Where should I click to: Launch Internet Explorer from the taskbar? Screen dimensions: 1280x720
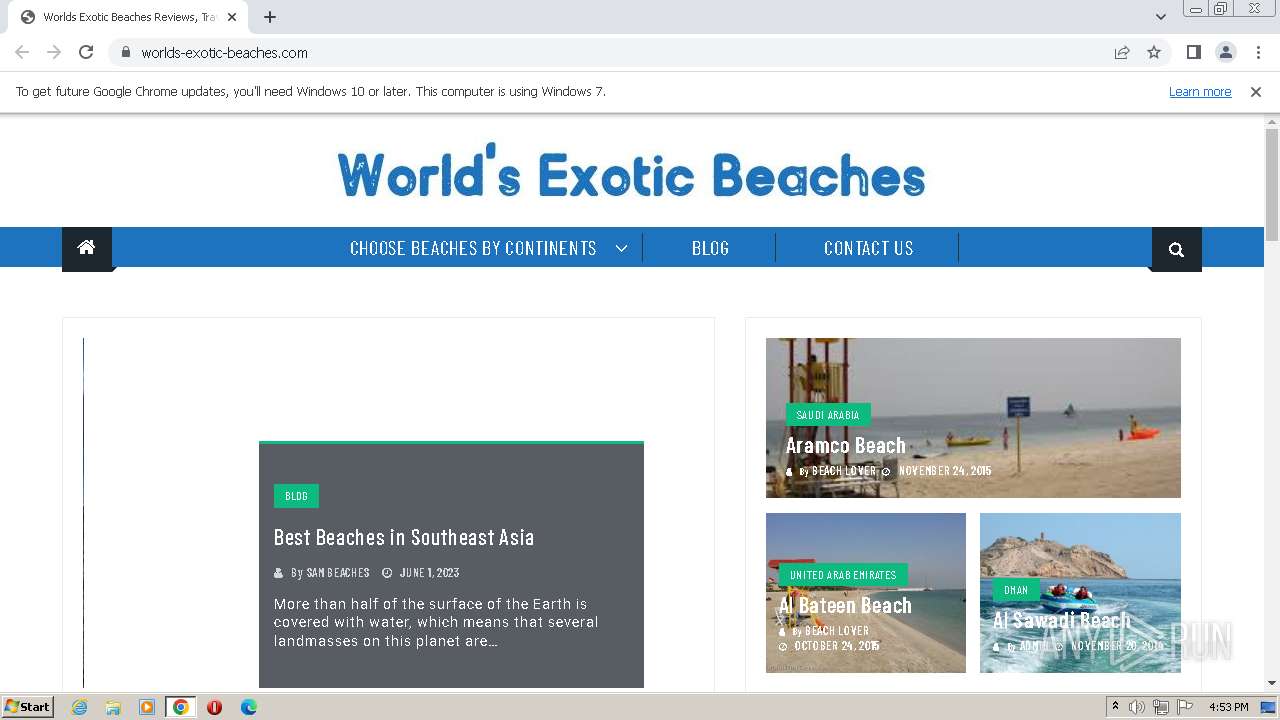click(79, 707)
